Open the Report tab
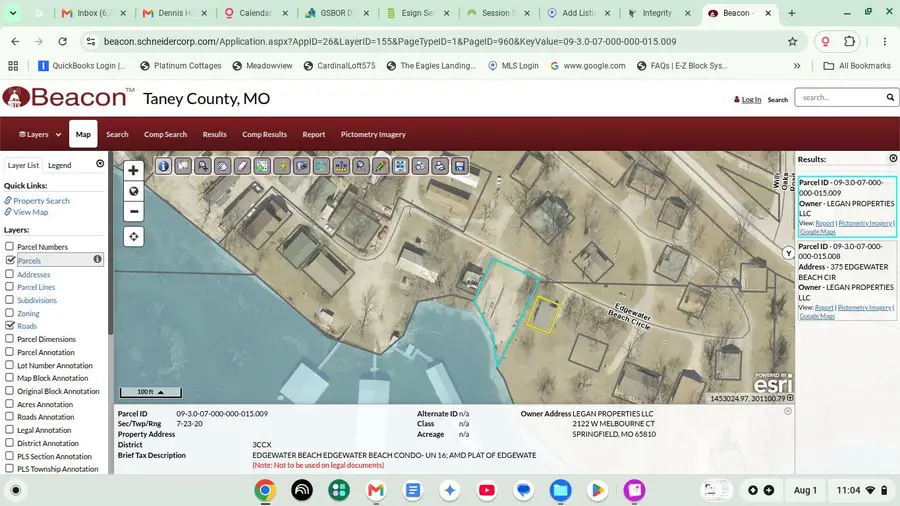900x506 pixels. click(x=313, y=134)
